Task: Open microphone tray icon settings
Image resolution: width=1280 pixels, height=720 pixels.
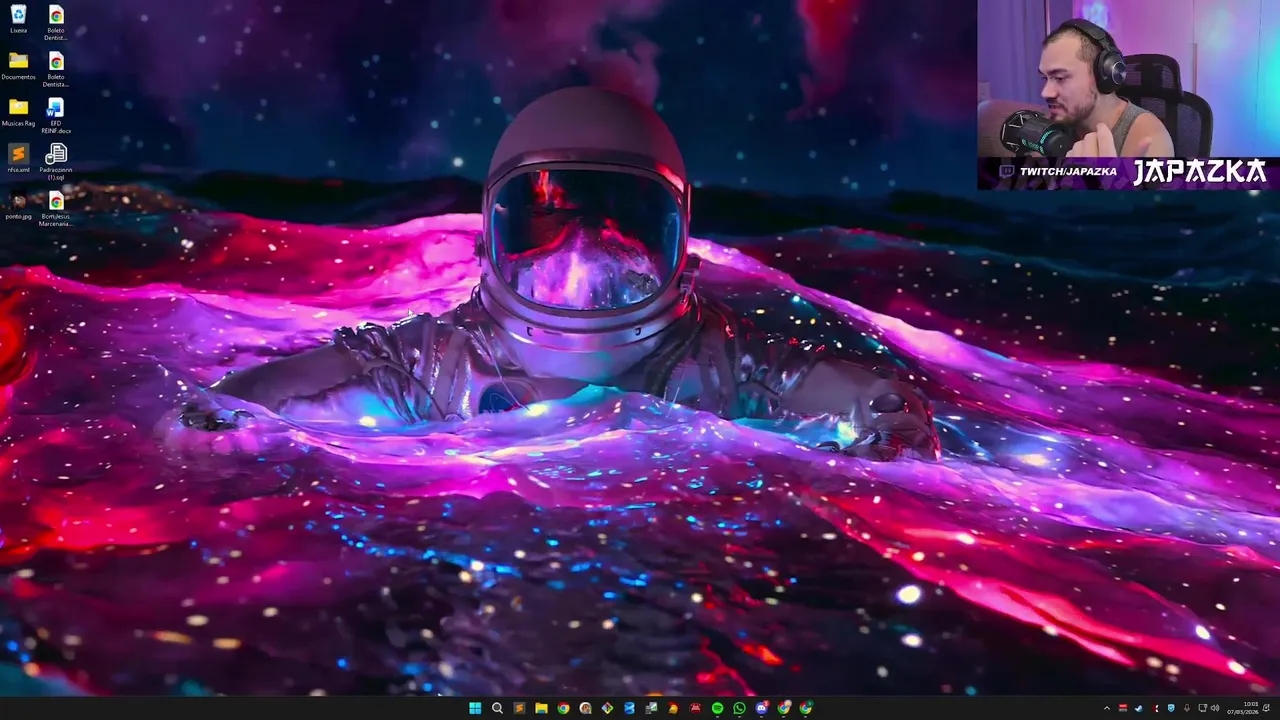Action: (x=1187, y=708)
